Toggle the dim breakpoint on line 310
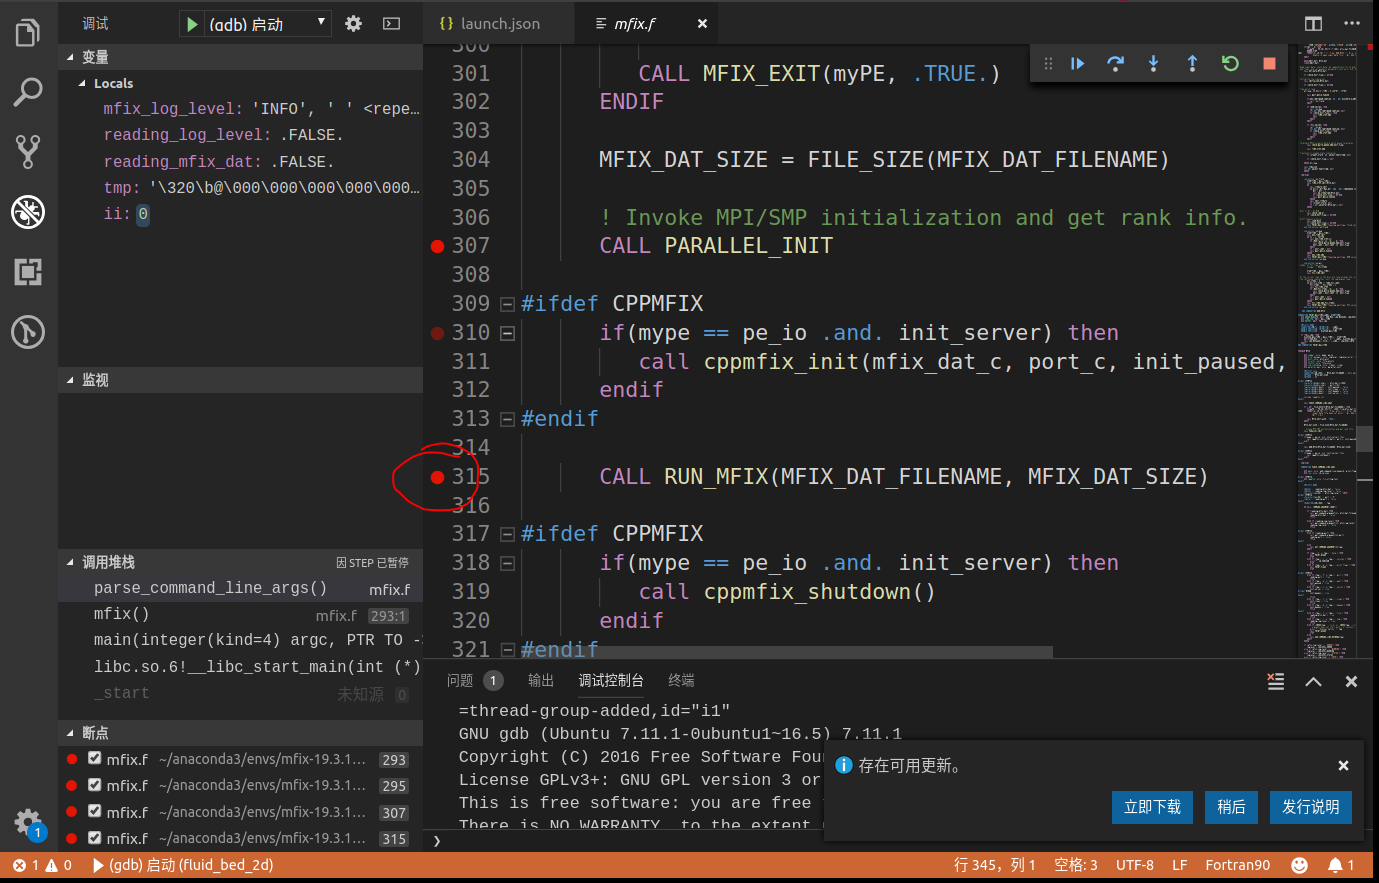Image resolution: width=1379 pixels, height=883 pixels. click(x=437, y=333)
